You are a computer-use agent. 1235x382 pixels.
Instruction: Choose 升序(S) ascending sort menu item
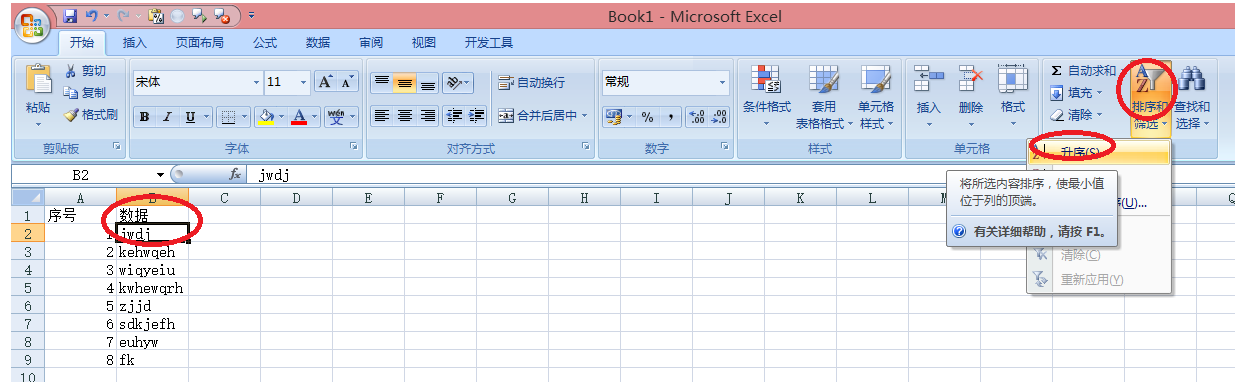(x=1099, y=153)
